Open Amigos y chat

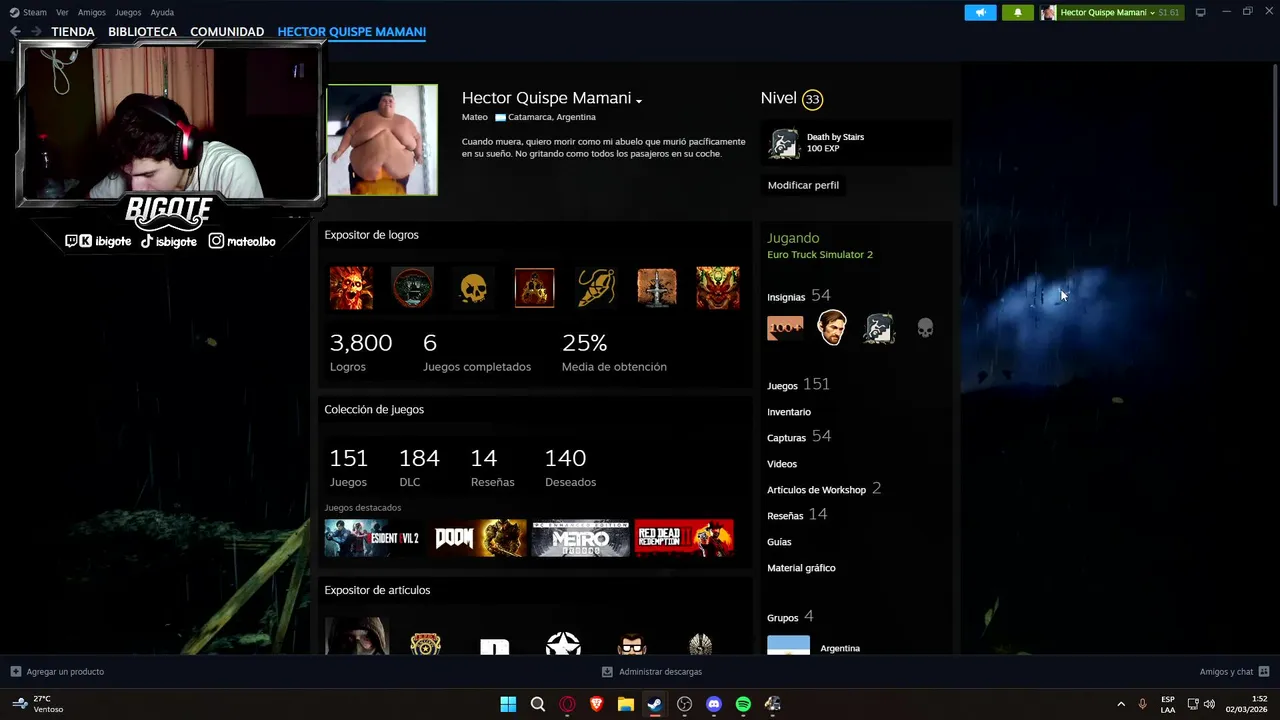pos(1234,672)
